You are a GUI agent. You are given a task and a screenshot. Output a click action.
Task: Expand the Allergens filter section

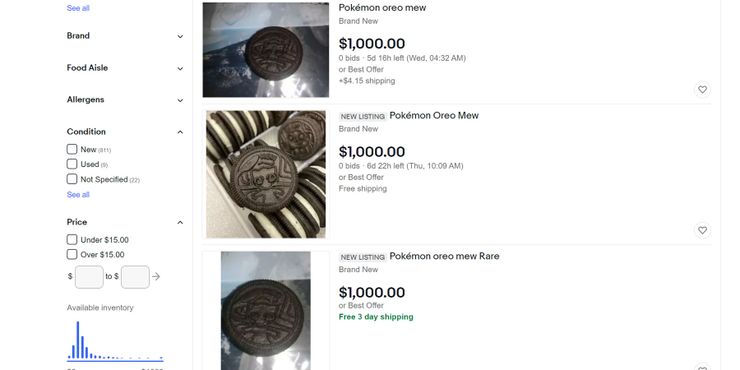pos(125,100)
